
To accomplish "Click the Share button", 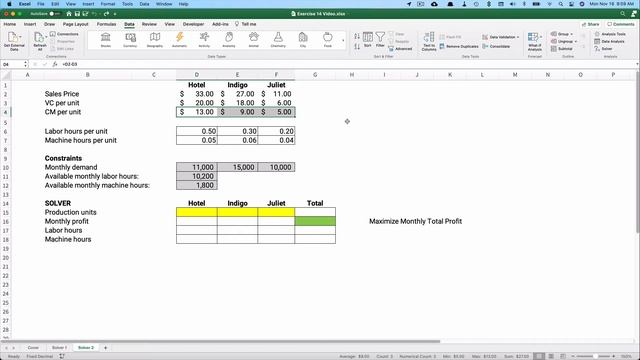I will point(591,24).
